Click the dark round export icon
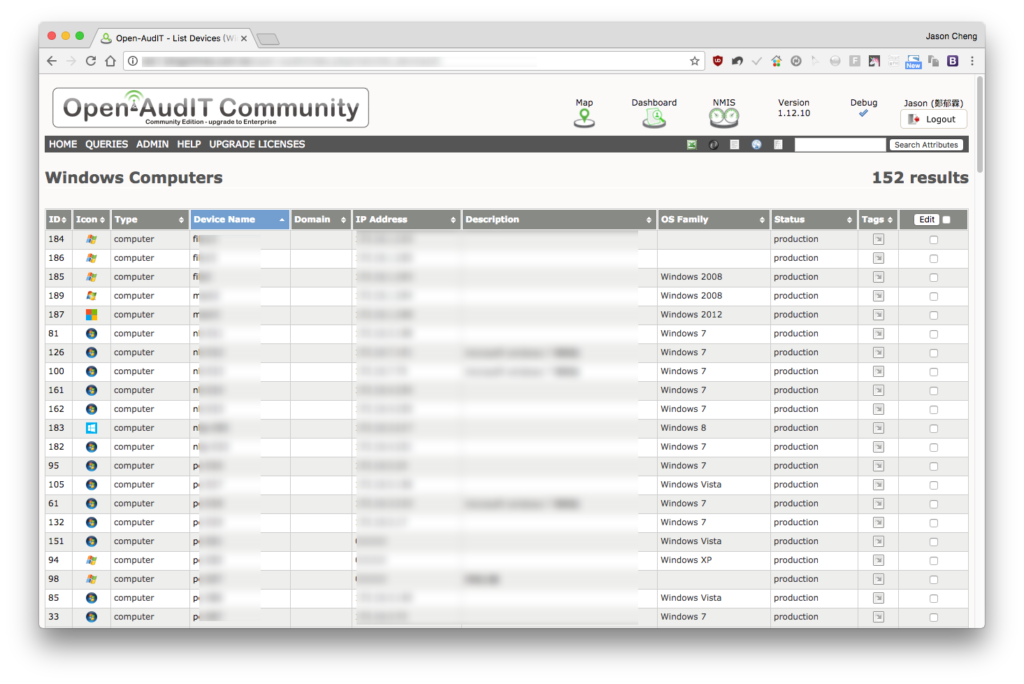This screenshot has width=1024, height=684. click(x=713, y=144)
